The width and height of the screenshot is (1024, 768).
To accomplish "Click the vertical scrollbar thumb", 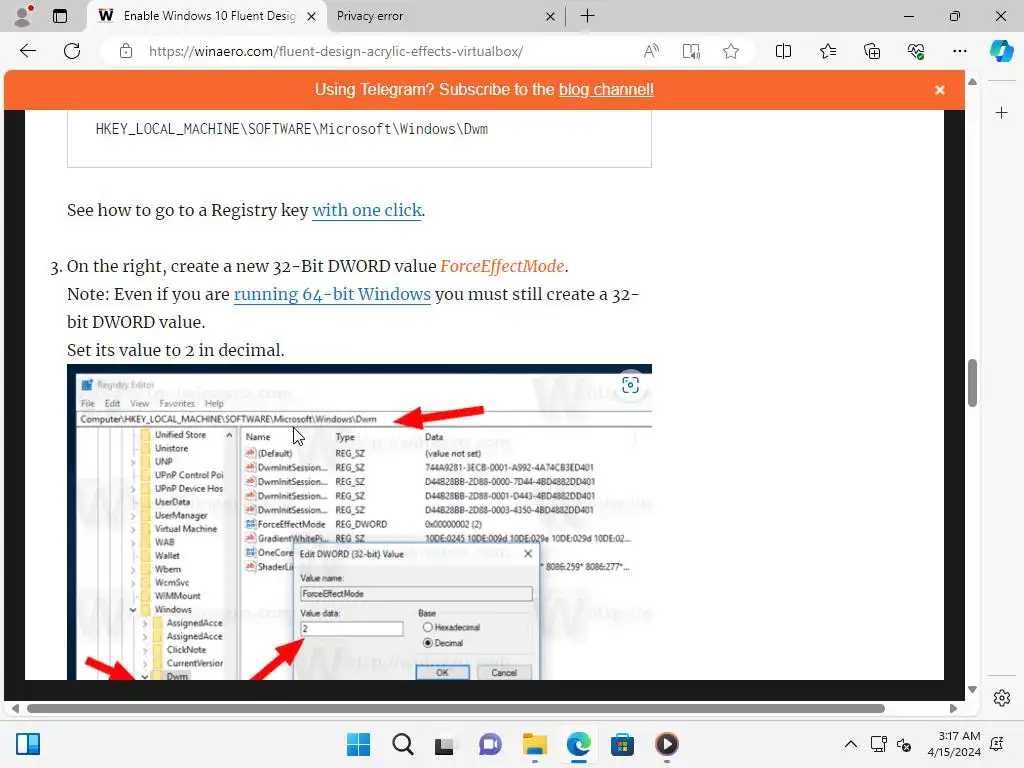I will pyautogui.click(x=972, y=383).
